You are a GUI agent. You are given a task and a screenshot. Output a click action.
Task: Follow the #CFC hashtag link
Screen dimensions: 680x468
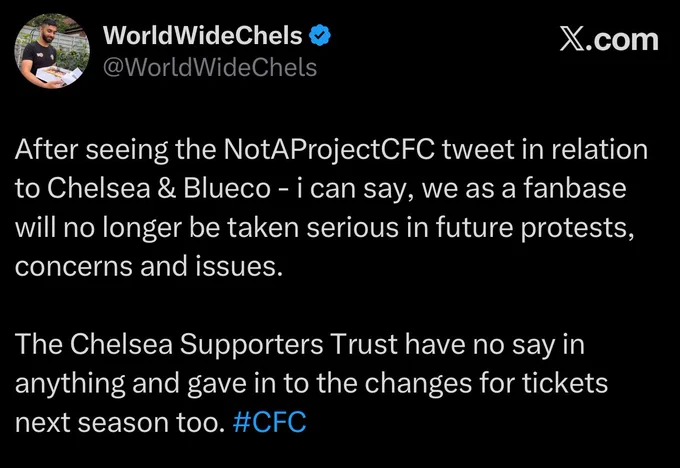[x=269, y=422]
